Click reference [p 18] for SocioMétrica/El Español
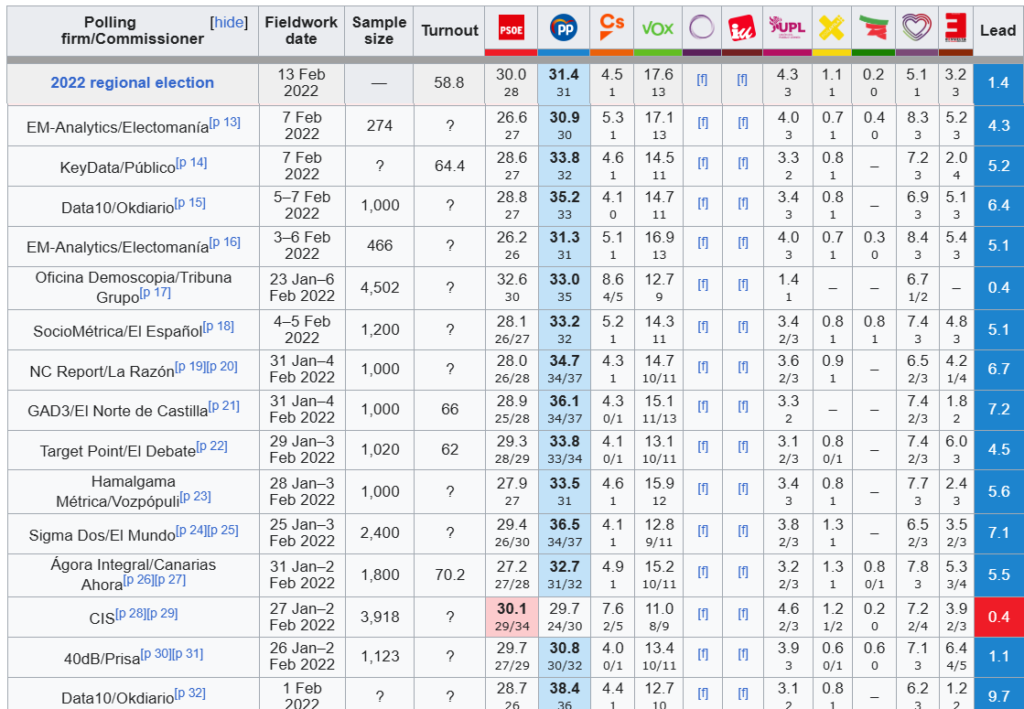 (x=218, y=326)
